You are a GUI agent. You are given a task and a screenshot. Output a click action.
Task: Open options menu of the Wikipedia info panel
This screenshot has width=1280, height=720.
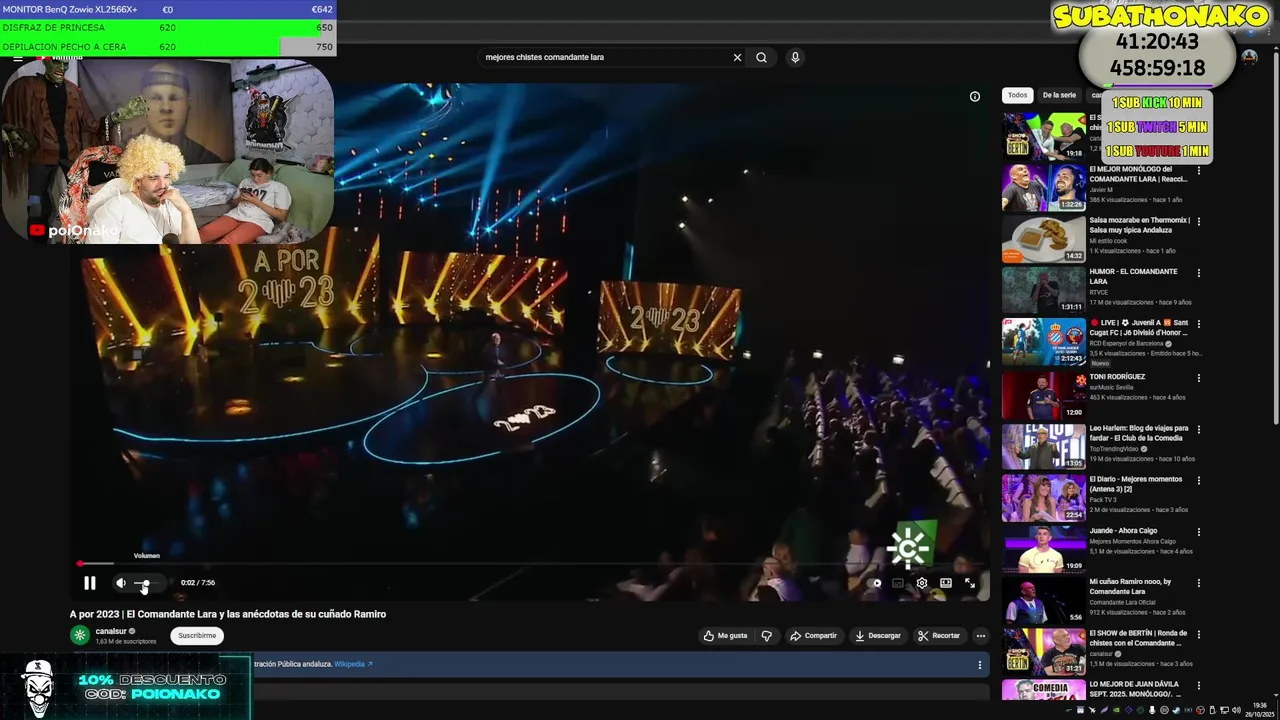pos(980,665)
